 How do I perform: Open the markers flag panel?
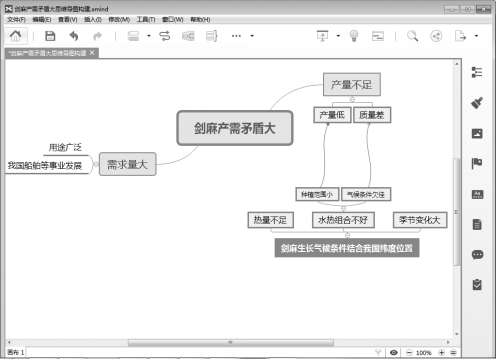pos(477,163)
